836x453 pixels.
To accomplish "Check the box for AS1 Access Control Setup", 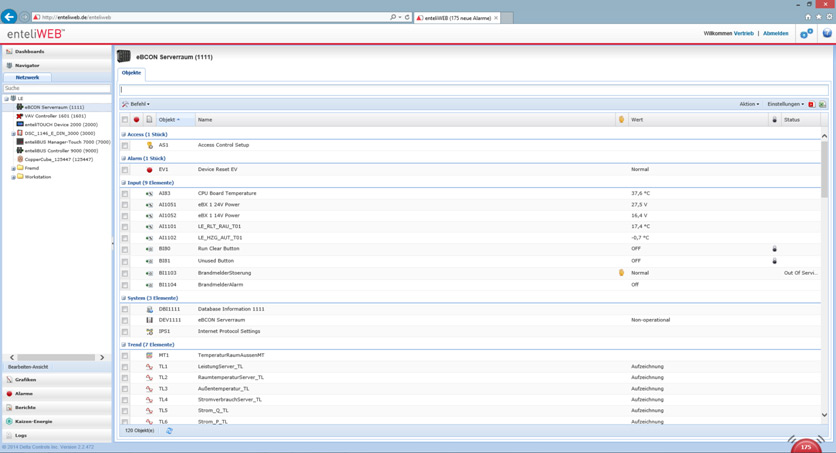I will coord(125,145).
